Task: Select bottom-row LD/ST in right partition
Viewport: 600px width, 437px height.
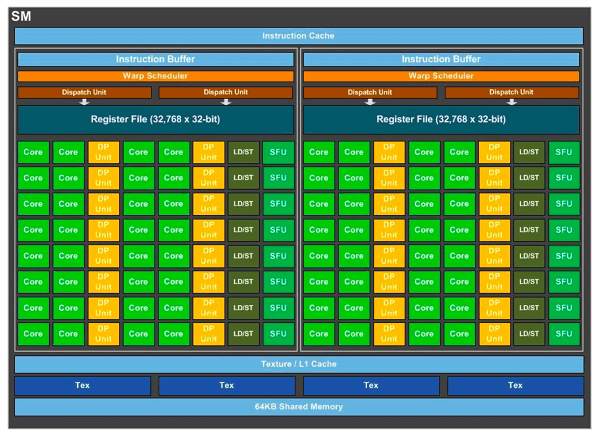Action: point(529,334)
